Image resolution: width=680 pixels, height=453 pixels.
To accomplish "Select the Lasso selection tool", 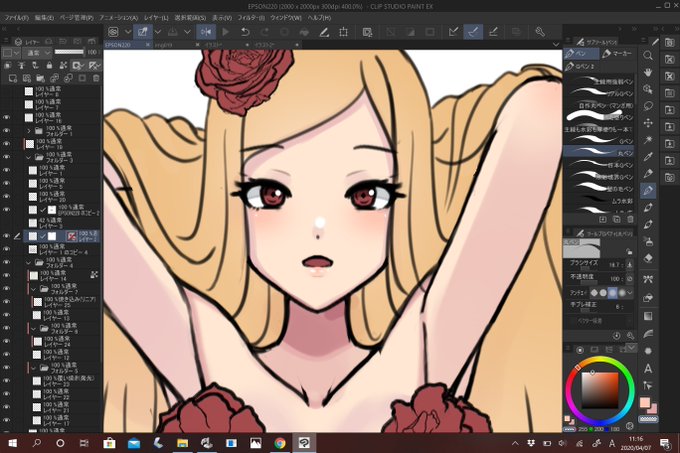I will pos(648,106).
